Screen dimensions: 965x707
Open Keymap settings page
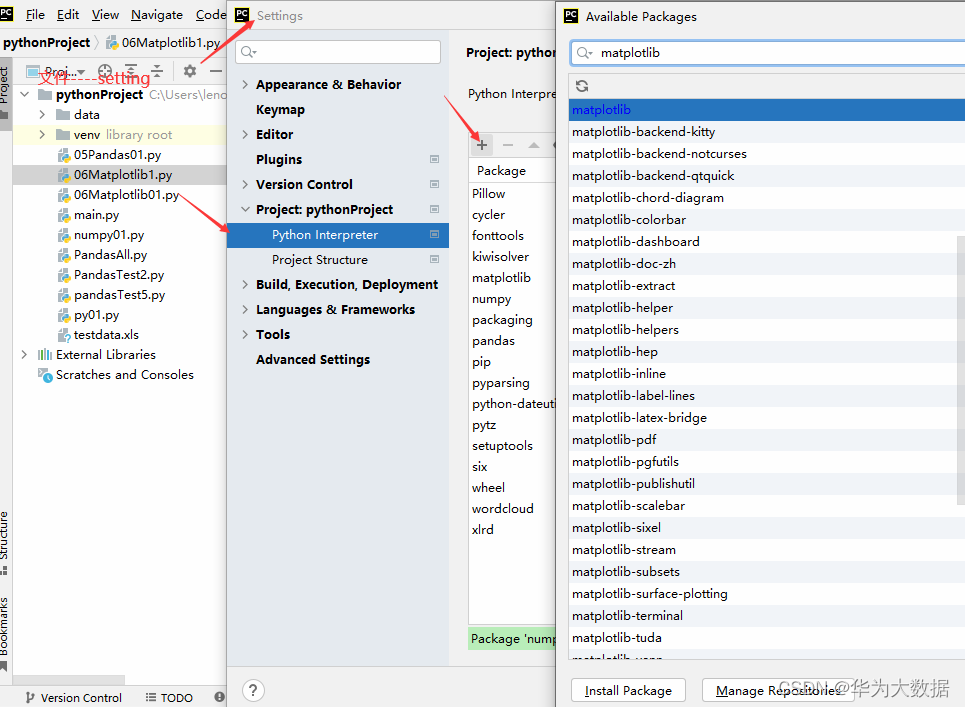[280, 110]
